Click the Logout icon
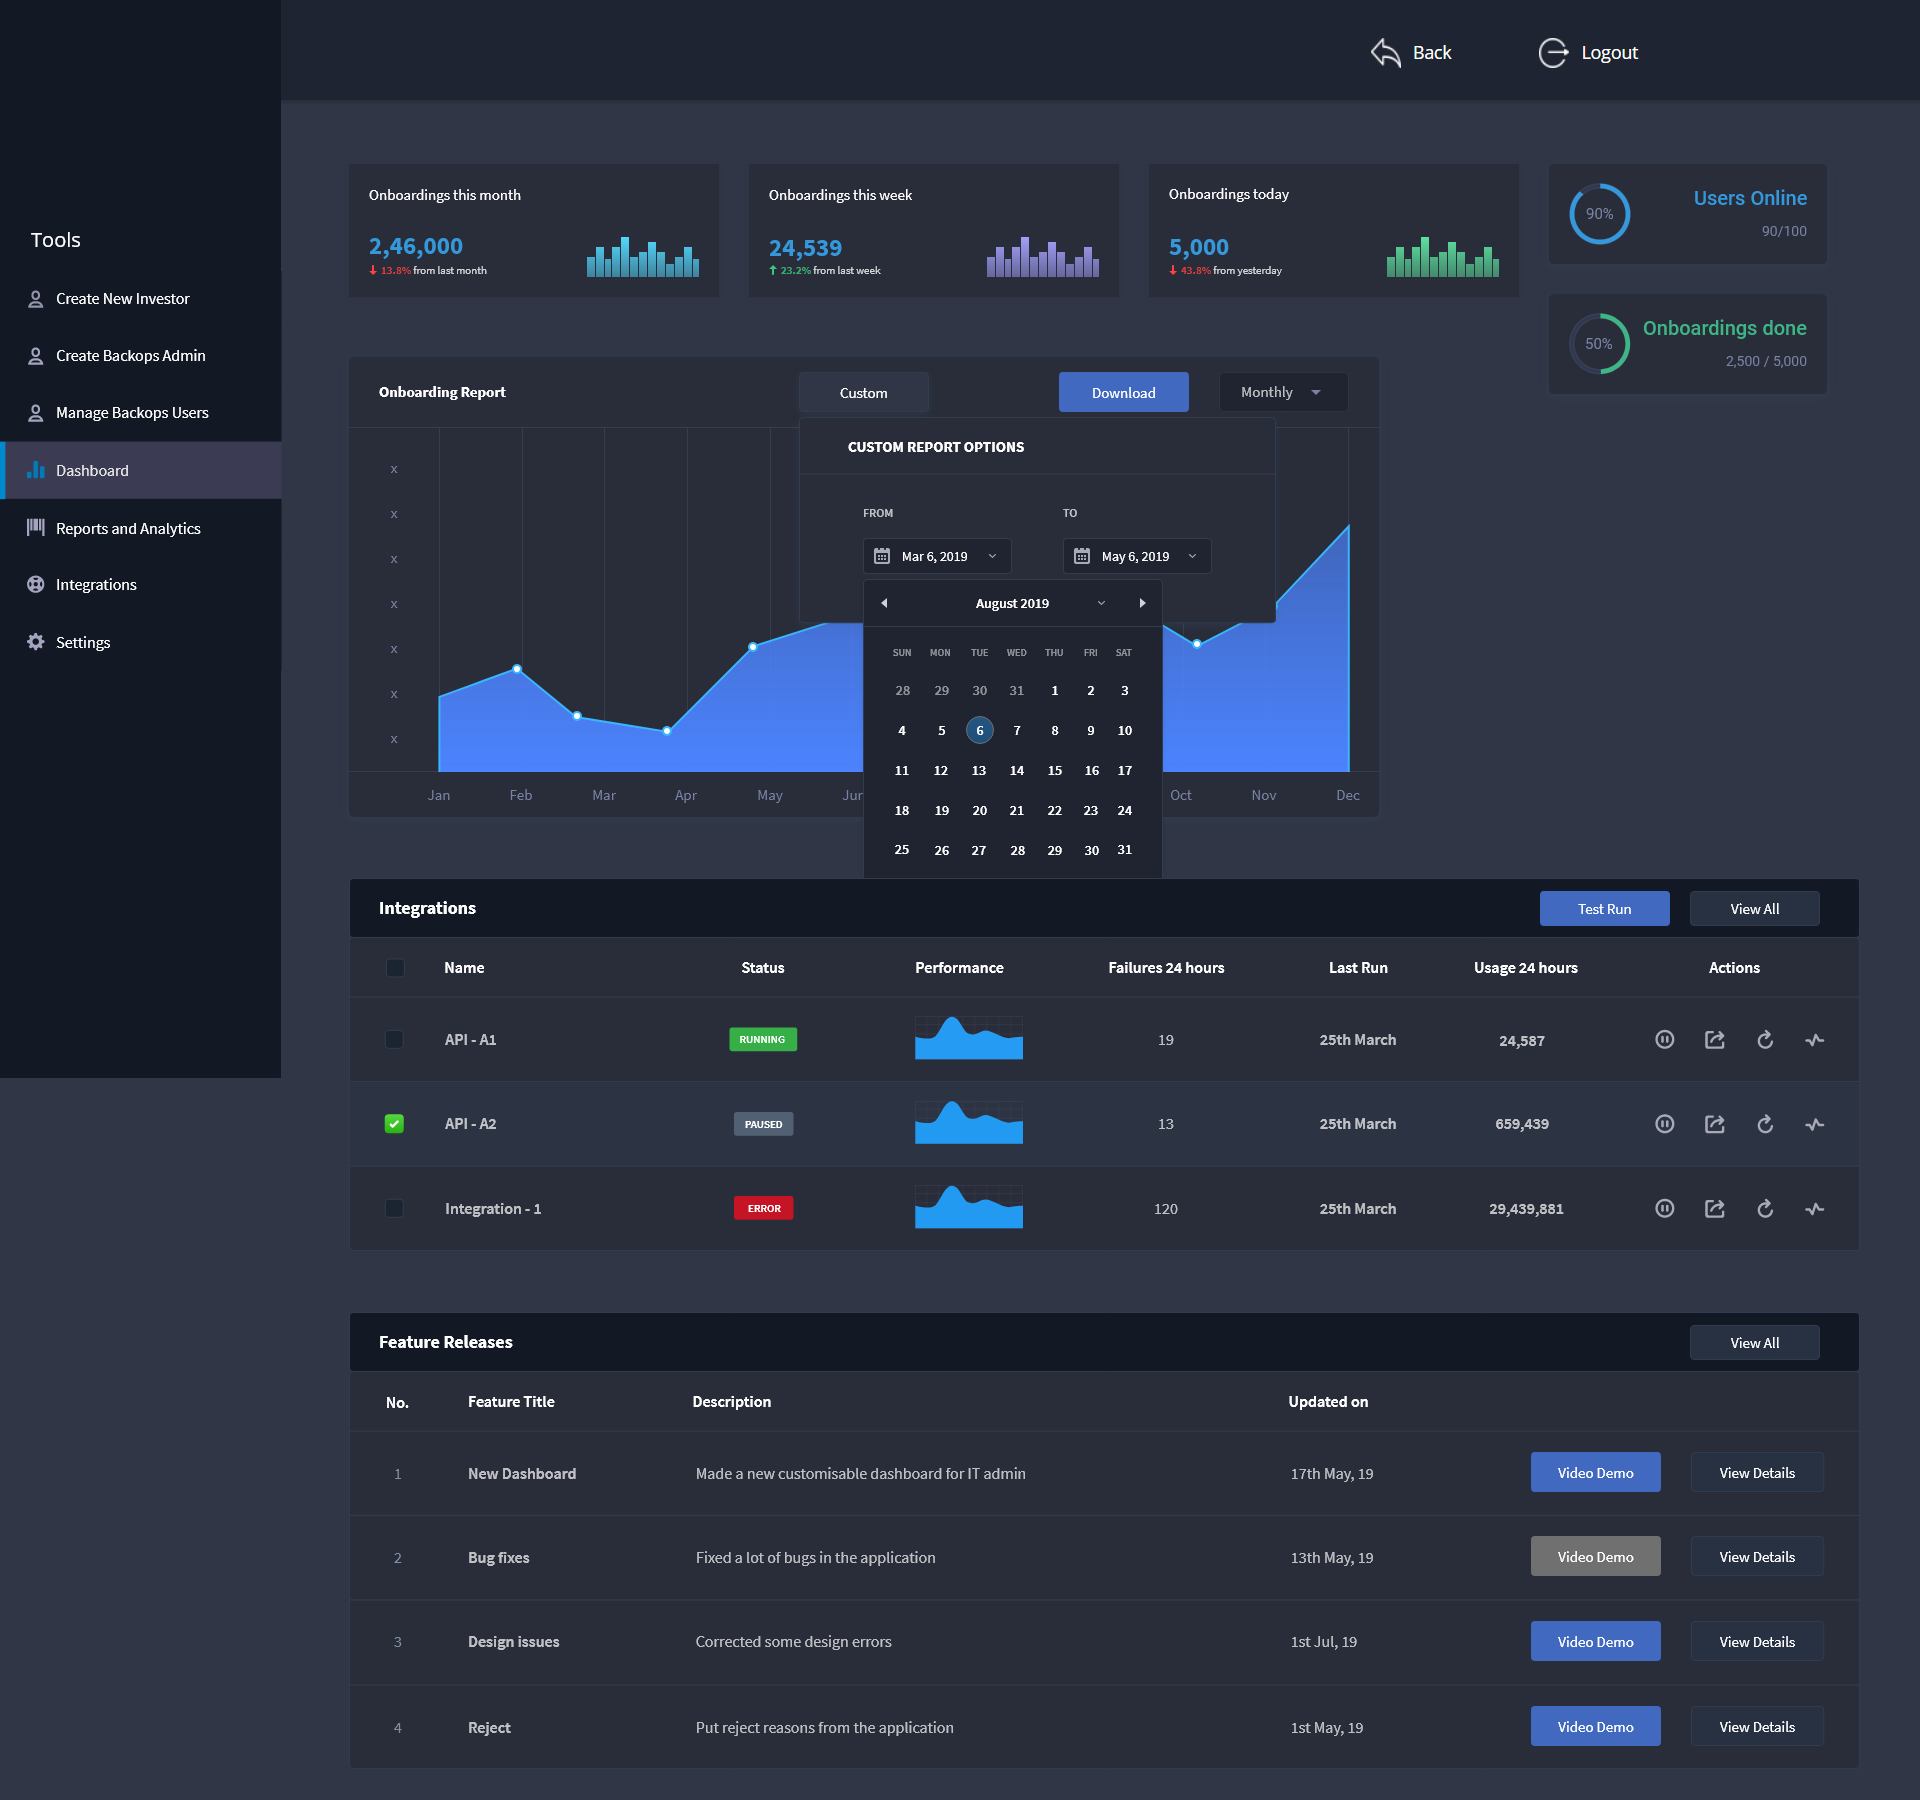This screenshot has width=1920, height=1800. (1553, 53)
